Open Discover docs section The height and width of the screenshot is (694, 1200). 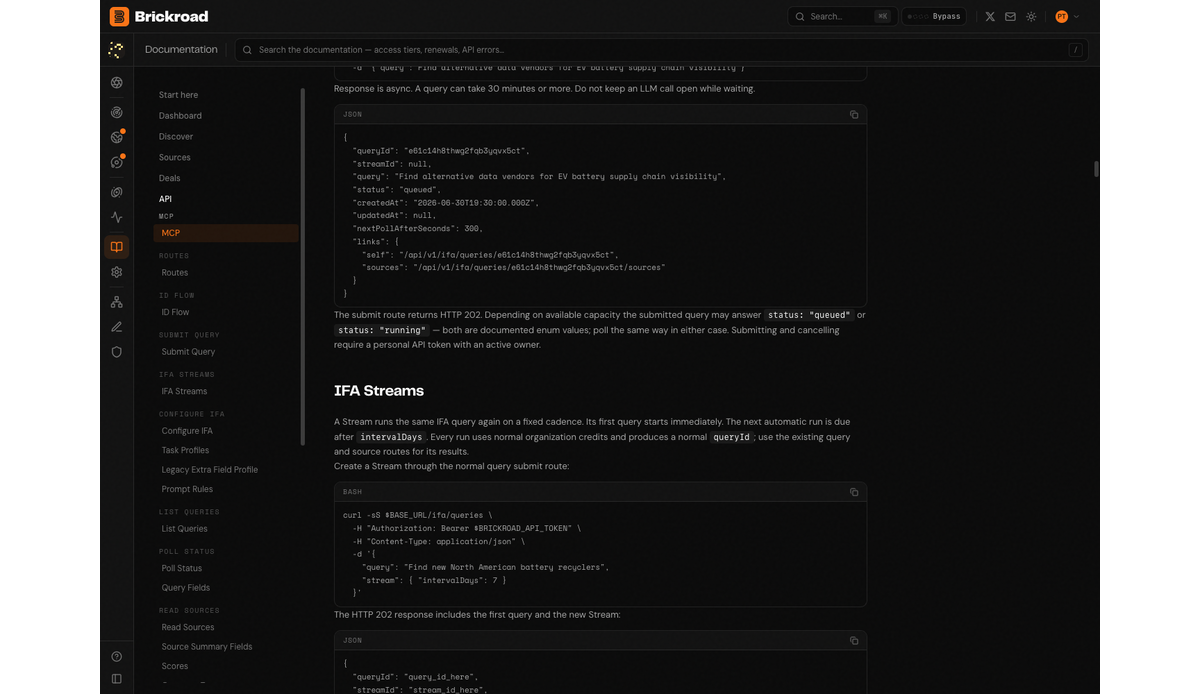point(176,137)
